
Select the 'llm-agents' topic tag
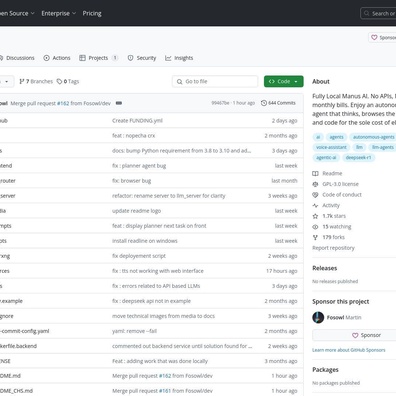[x=382, y=147]
